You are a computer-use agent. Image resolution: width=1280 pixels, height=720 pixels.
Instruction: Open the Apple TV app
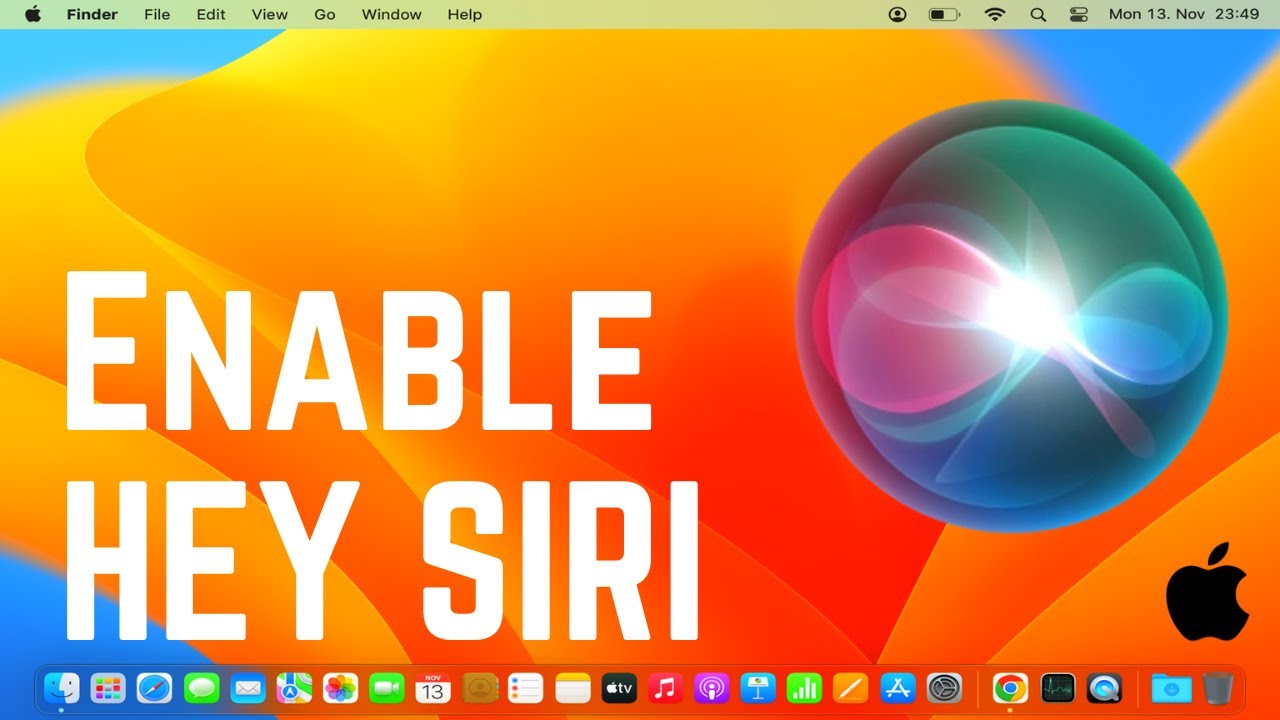point(619,688)
